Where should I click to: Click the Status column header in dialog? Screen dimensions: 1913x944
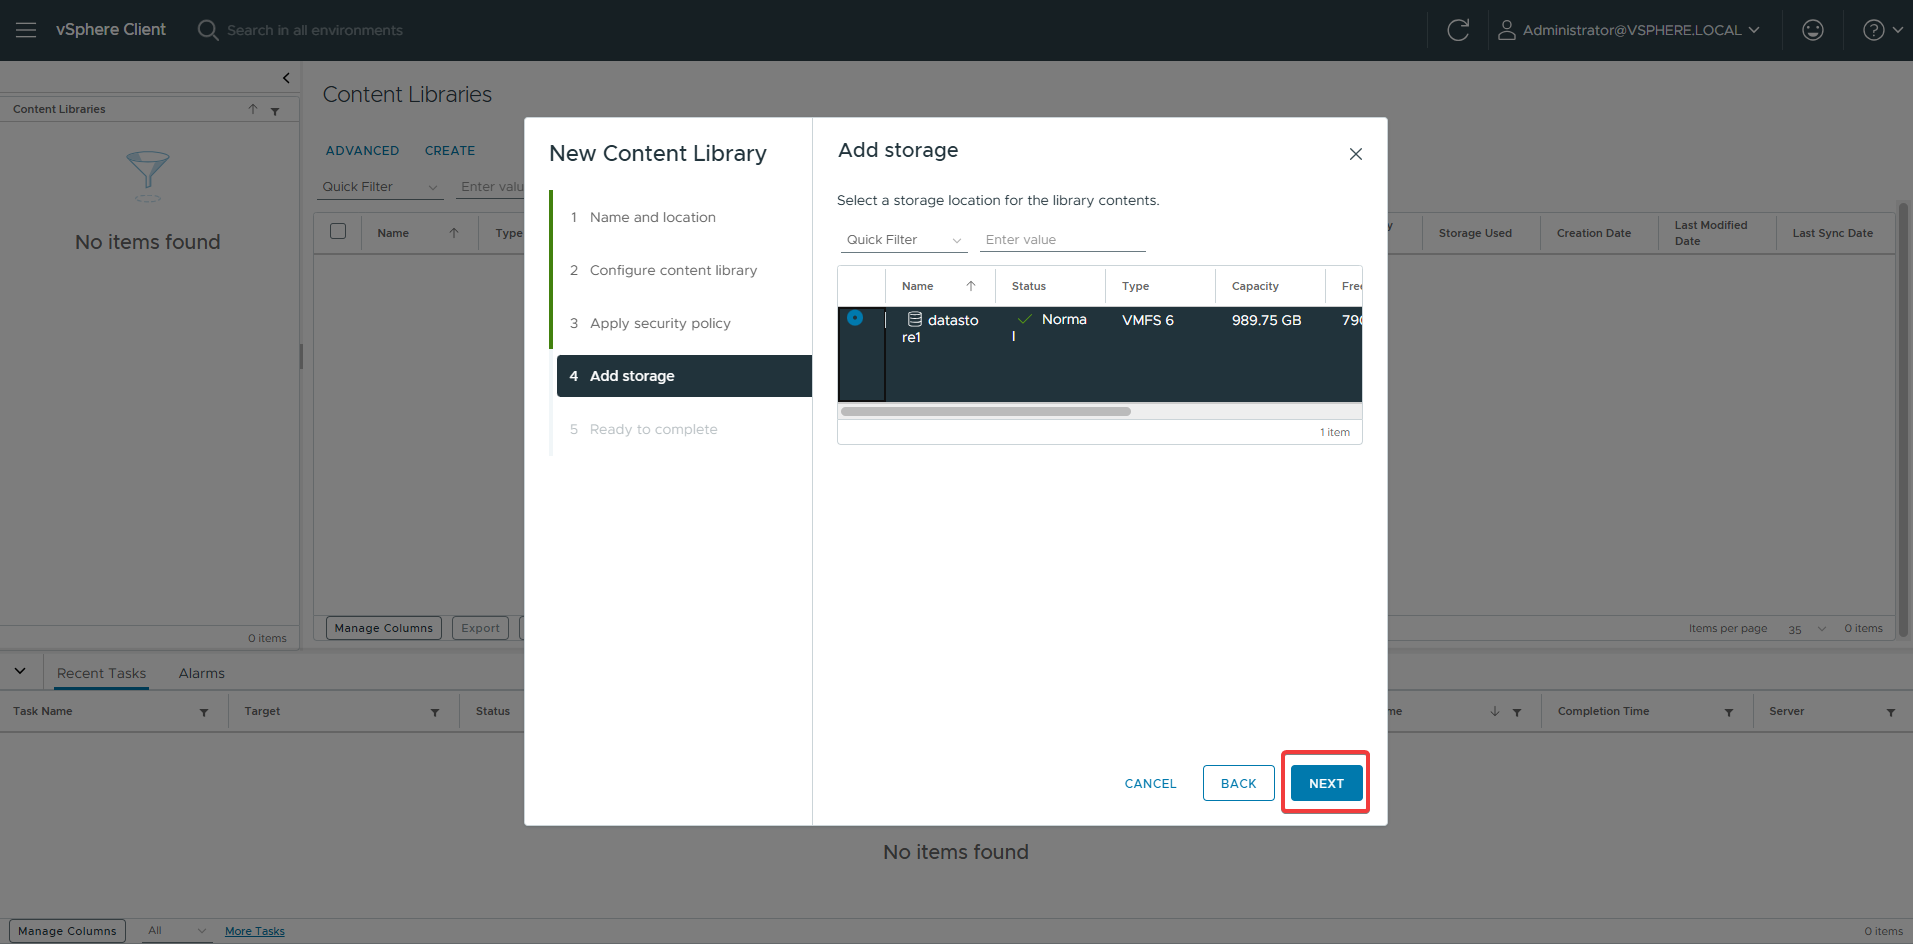pos(1028,286)
